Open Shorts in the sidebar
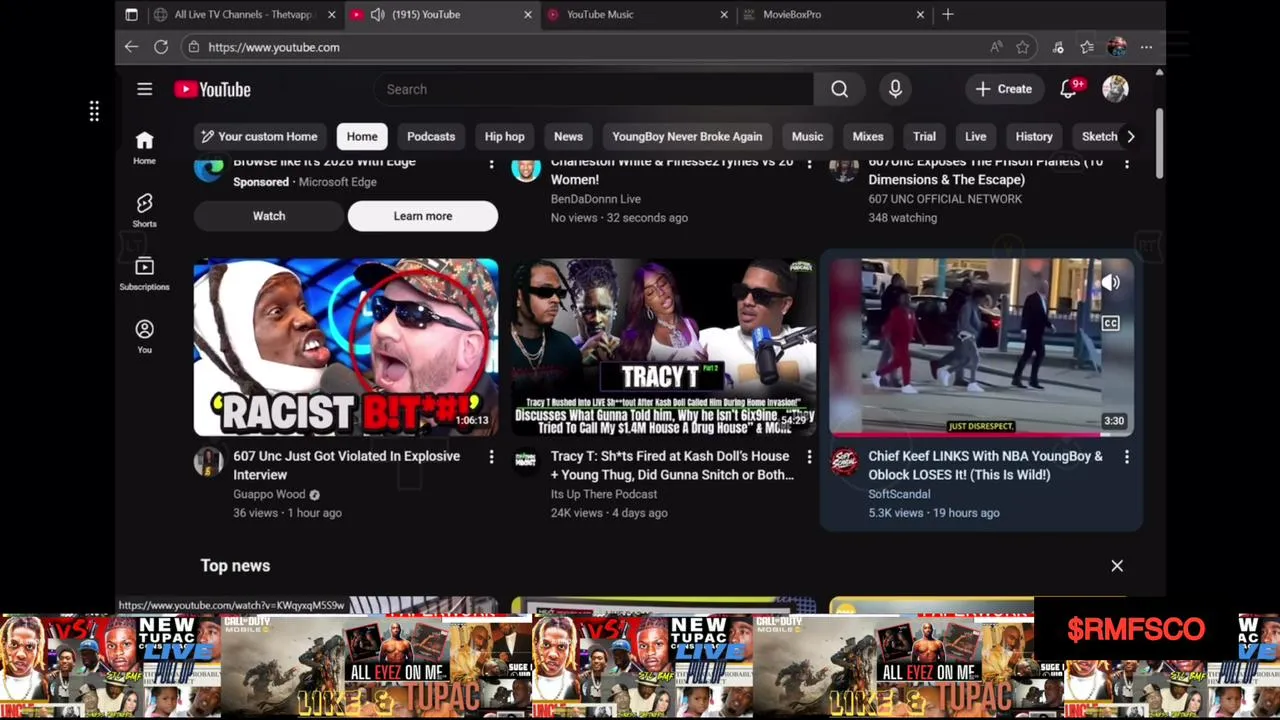This screenshot has width=1280, height=720. coord(144,210)
